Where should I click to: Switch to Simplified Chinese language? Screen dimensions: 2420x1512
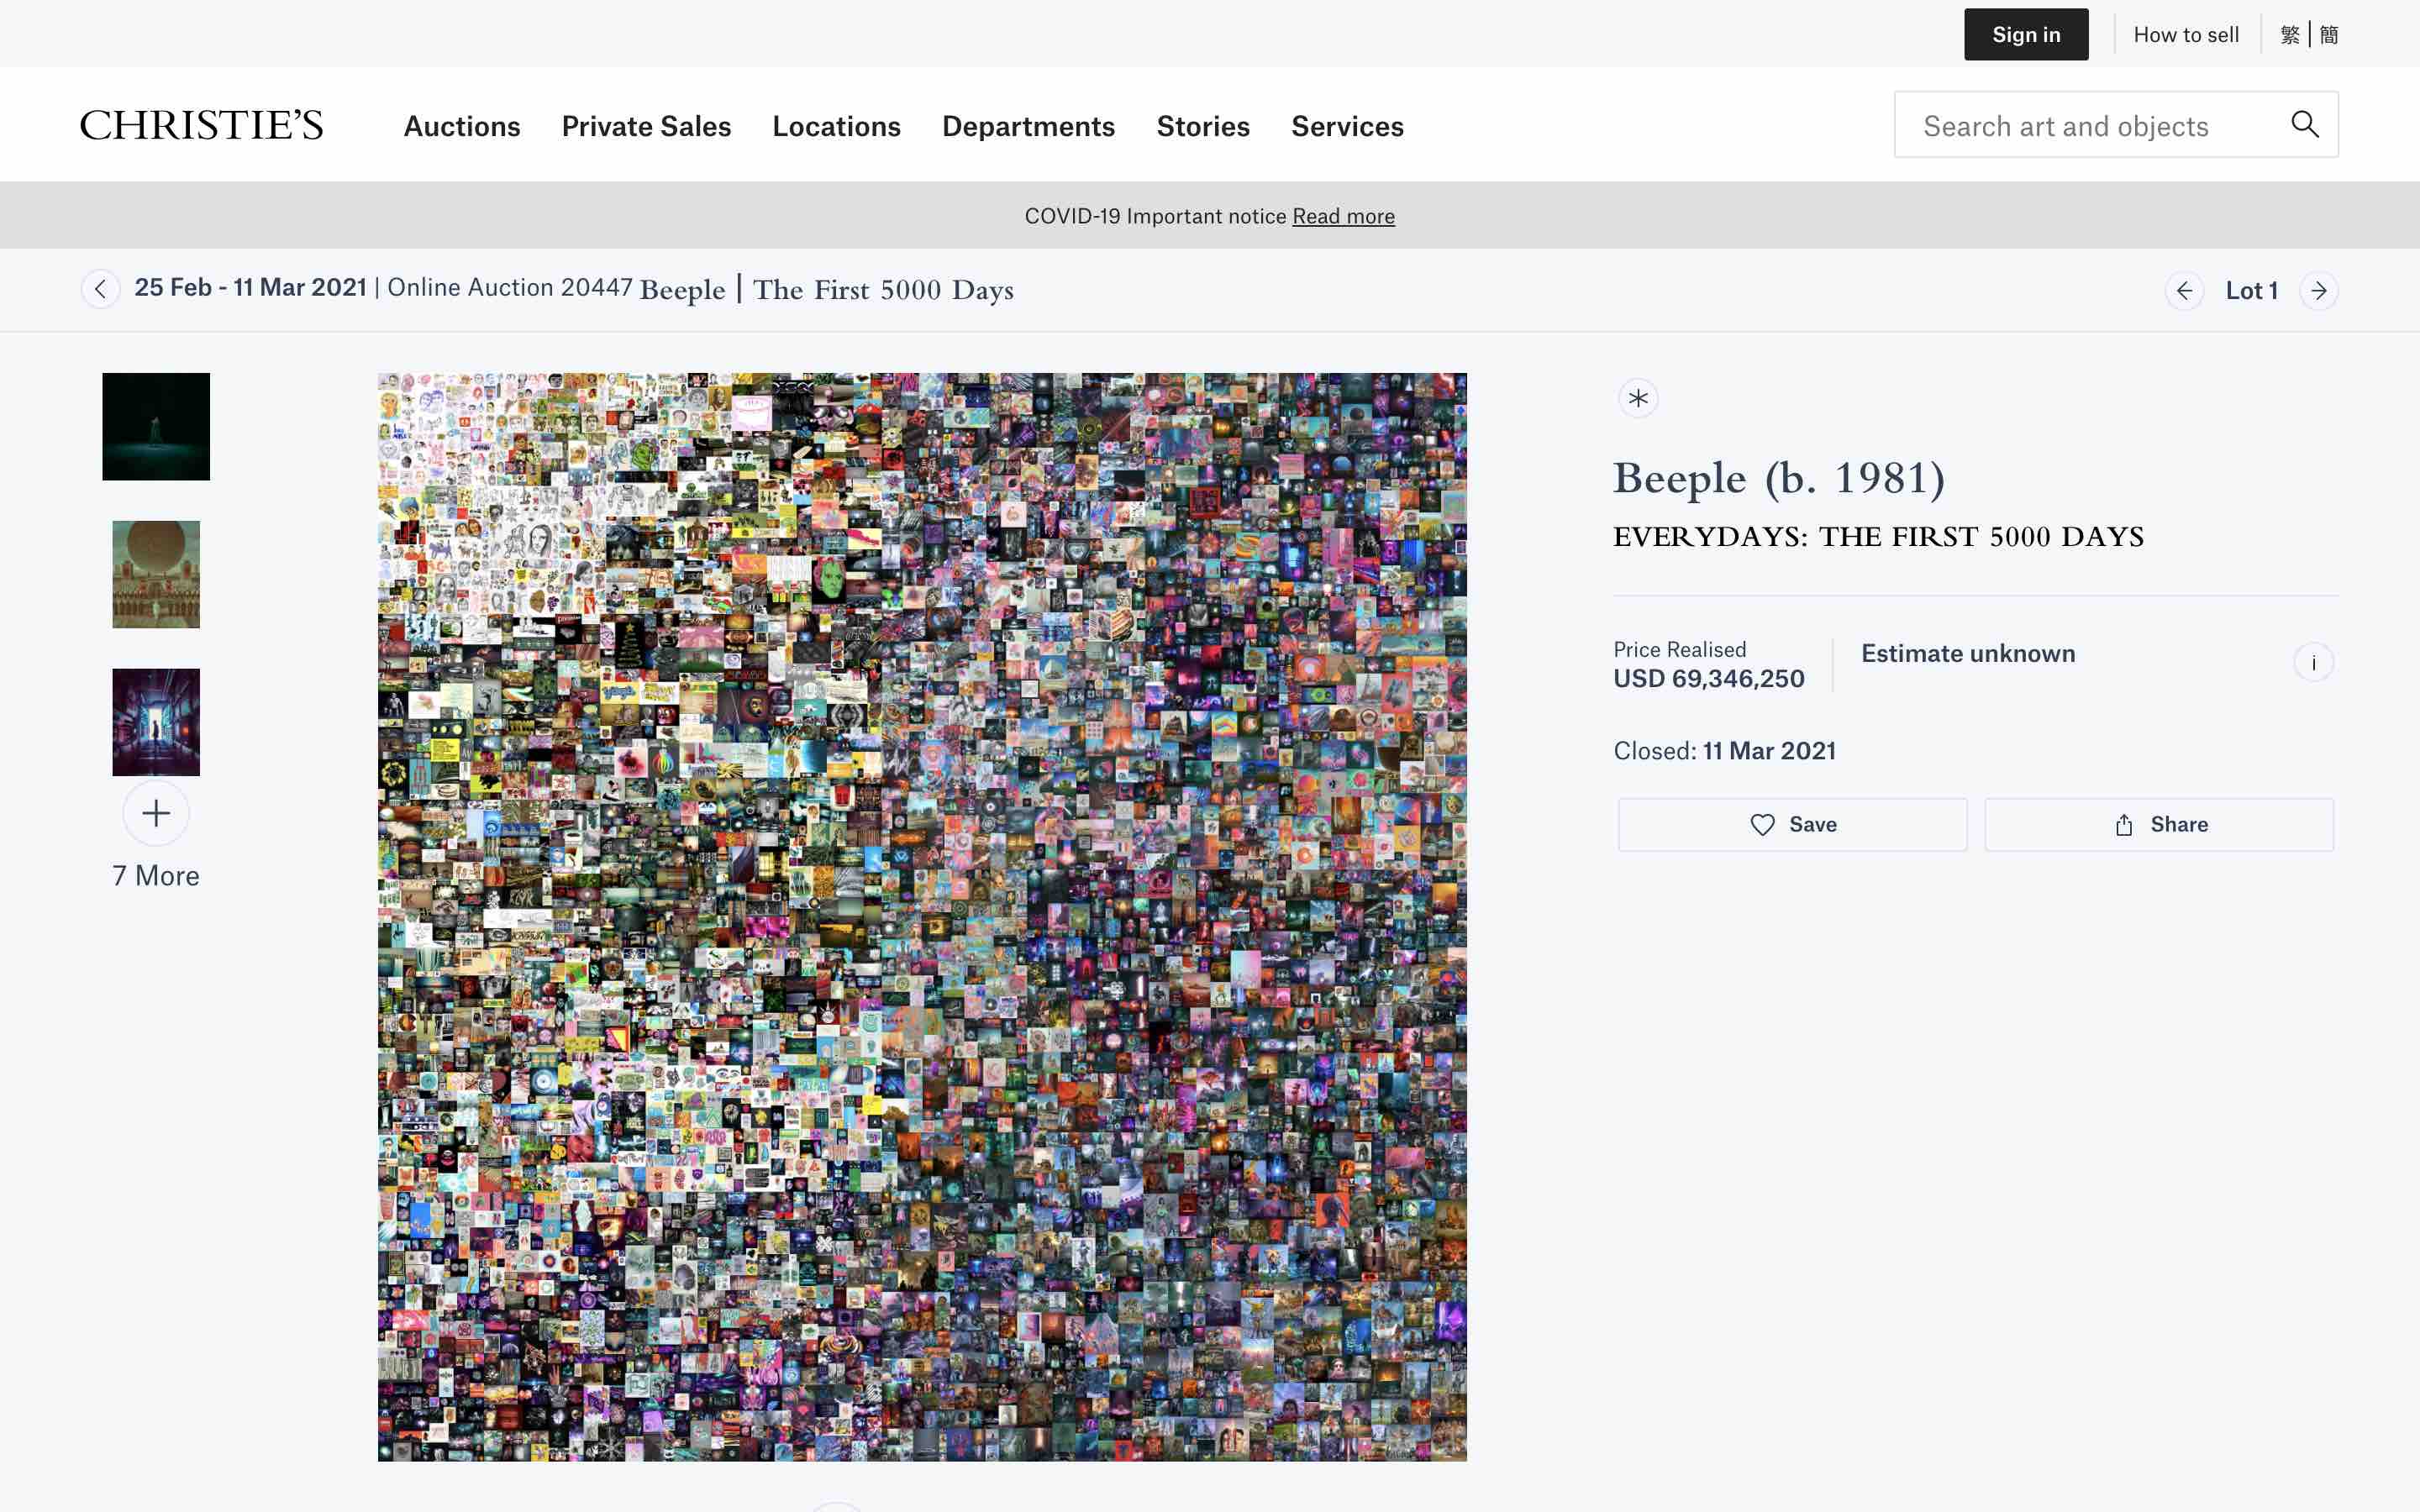point(2329,35)
